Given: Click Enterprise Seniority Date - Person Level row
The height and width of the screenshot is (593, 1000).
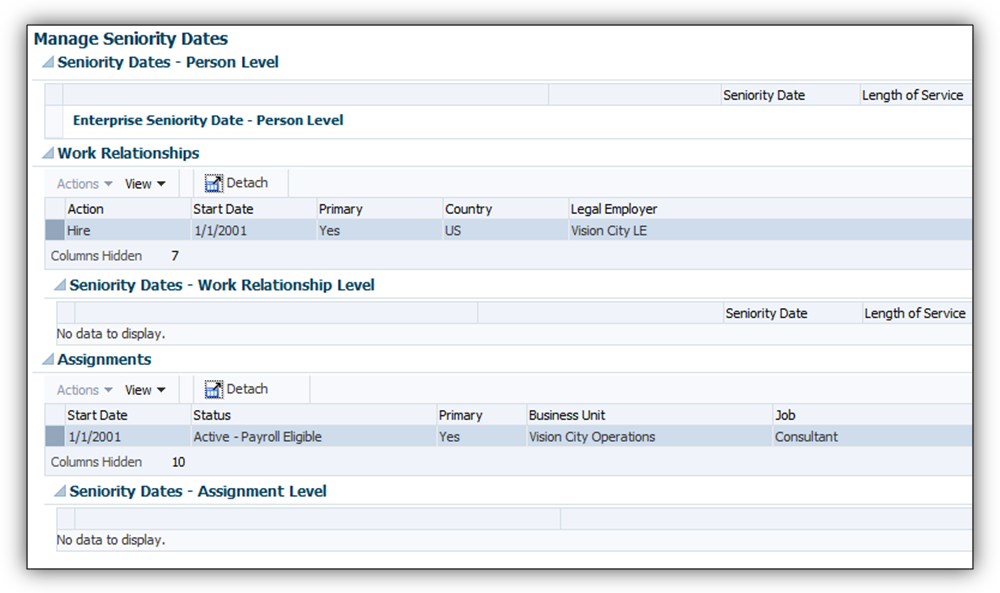Looking at the screenshot, I should tap(208, 120).
